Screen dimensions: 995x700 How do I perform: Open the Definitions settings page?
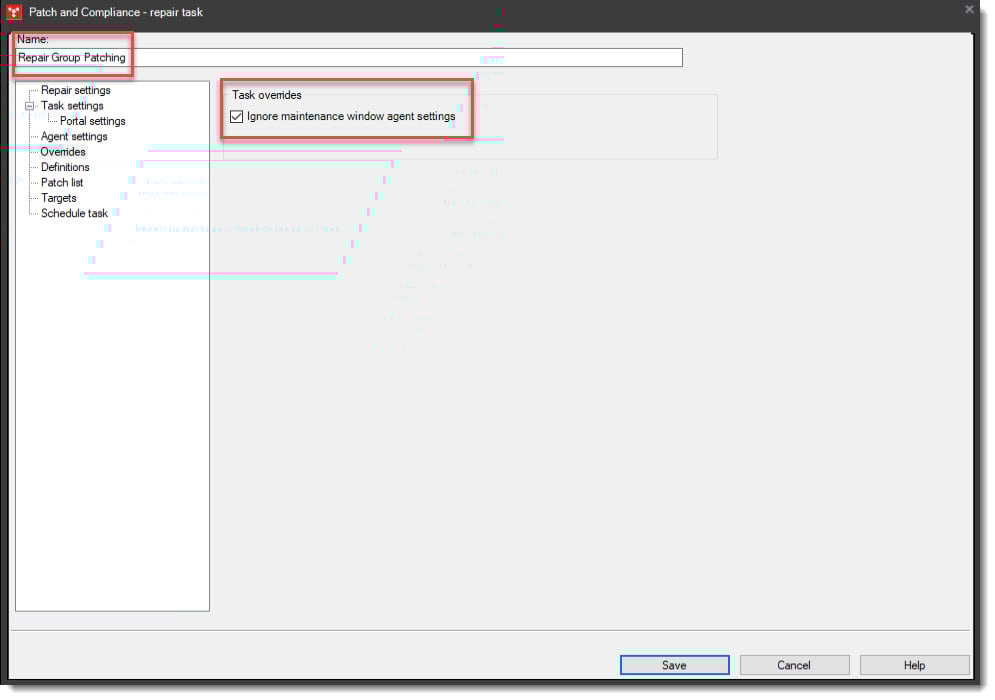pyautogui.click(x=64, y=166)
